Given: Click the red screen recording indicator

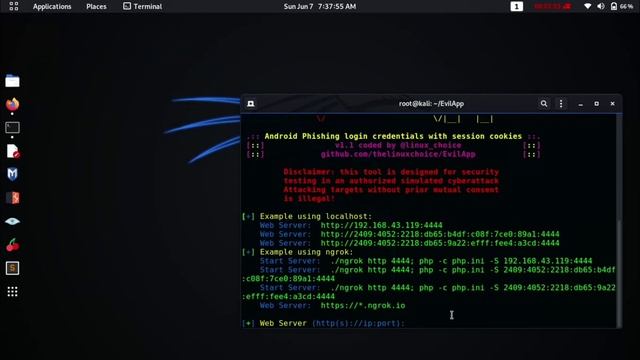Looking at the screenshot, I should click(x=552, y=6).
